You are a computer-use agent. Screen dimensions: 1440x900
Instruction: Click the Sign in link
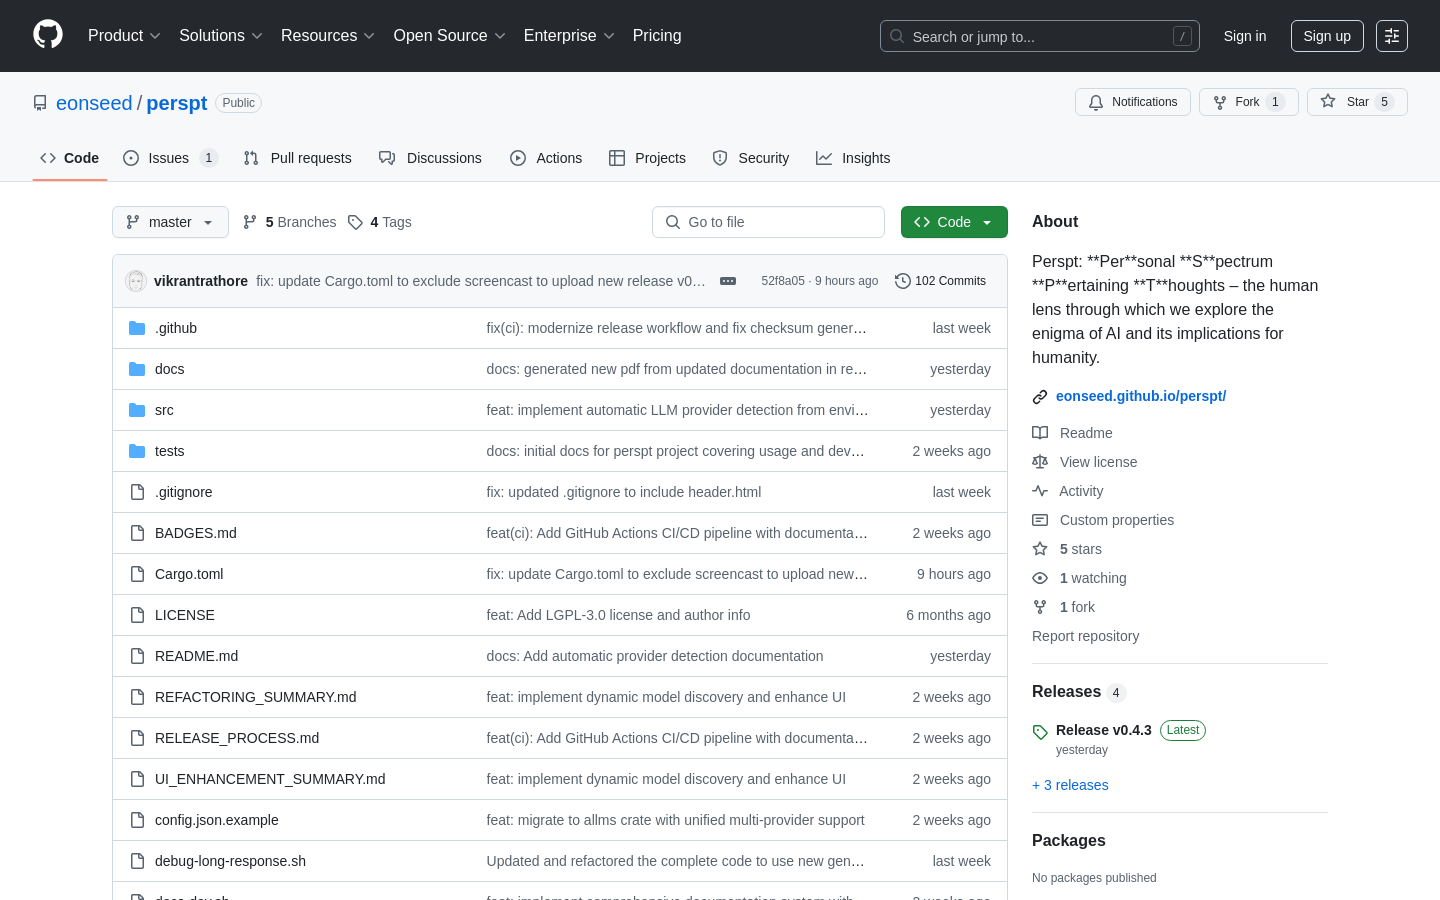pyautogui.click(x=1245, y=36)
